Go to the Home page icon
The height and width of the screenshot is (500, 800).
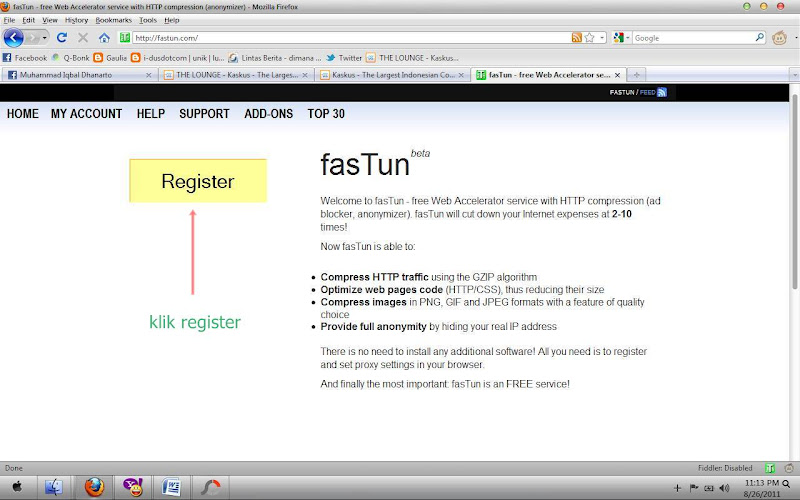[x=104, y=38]
